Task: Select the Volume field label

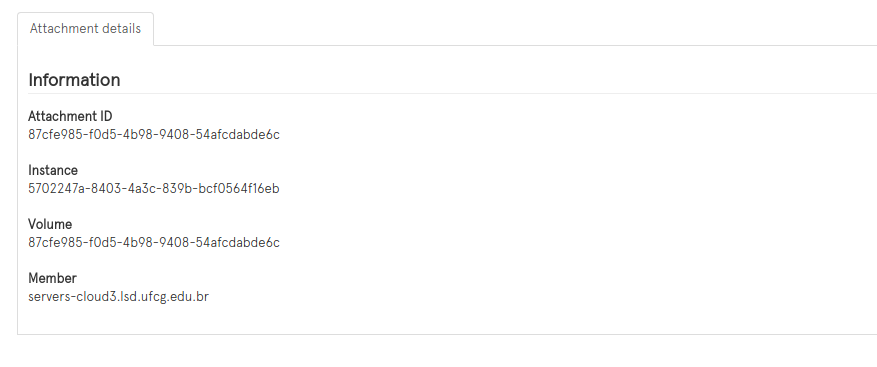Action: 50,224
